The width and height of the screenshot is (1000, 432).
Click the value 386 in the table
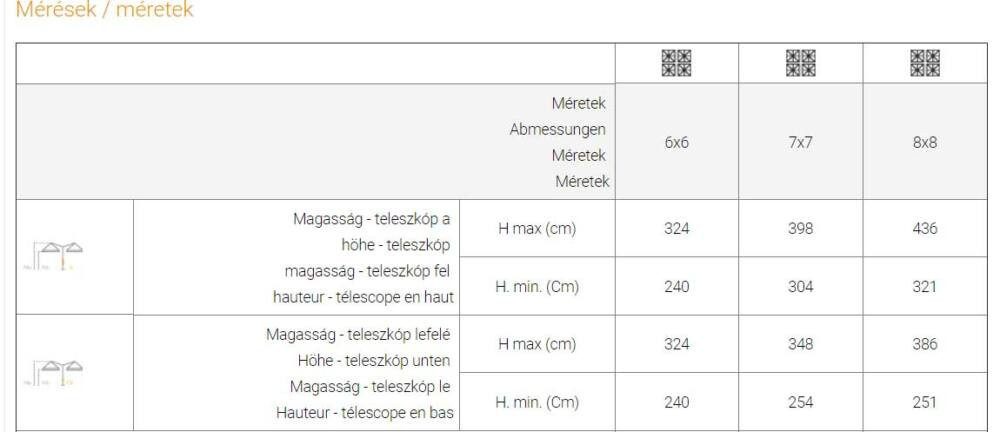(925, 345)
